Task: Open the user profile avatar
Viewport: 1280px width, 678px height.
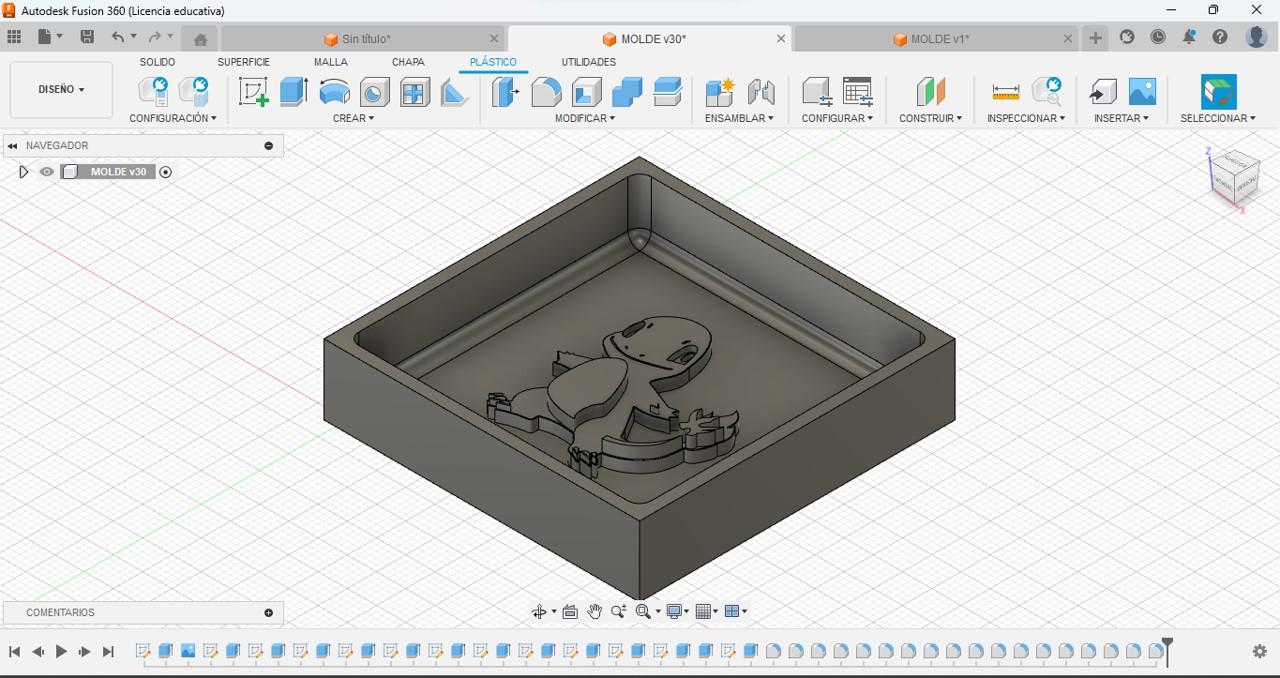Action: [x=1256, y=37]
